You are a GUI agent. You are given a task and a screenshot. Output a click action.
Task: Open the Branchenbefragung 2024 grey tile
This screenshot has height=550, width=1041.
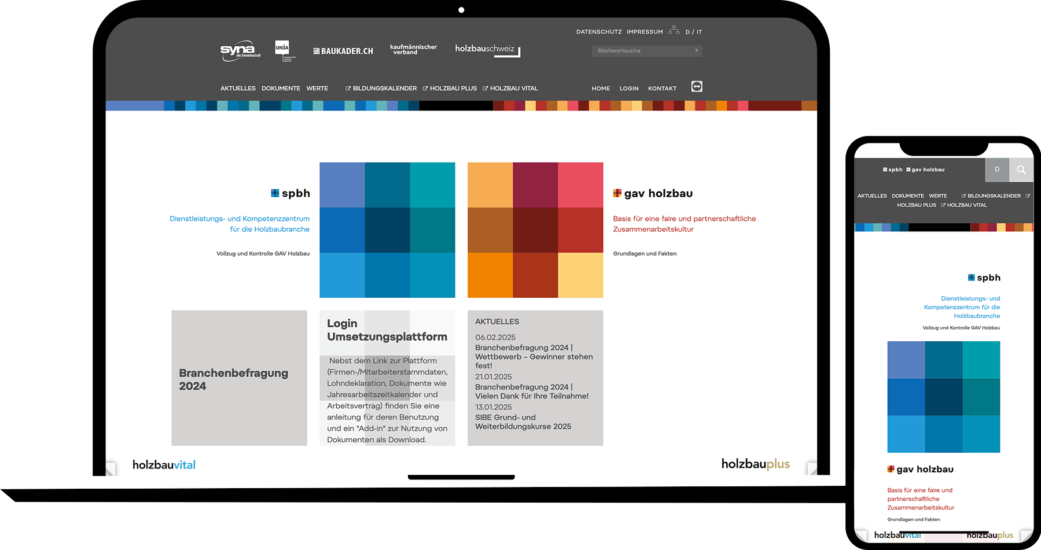tap(239, 378)
